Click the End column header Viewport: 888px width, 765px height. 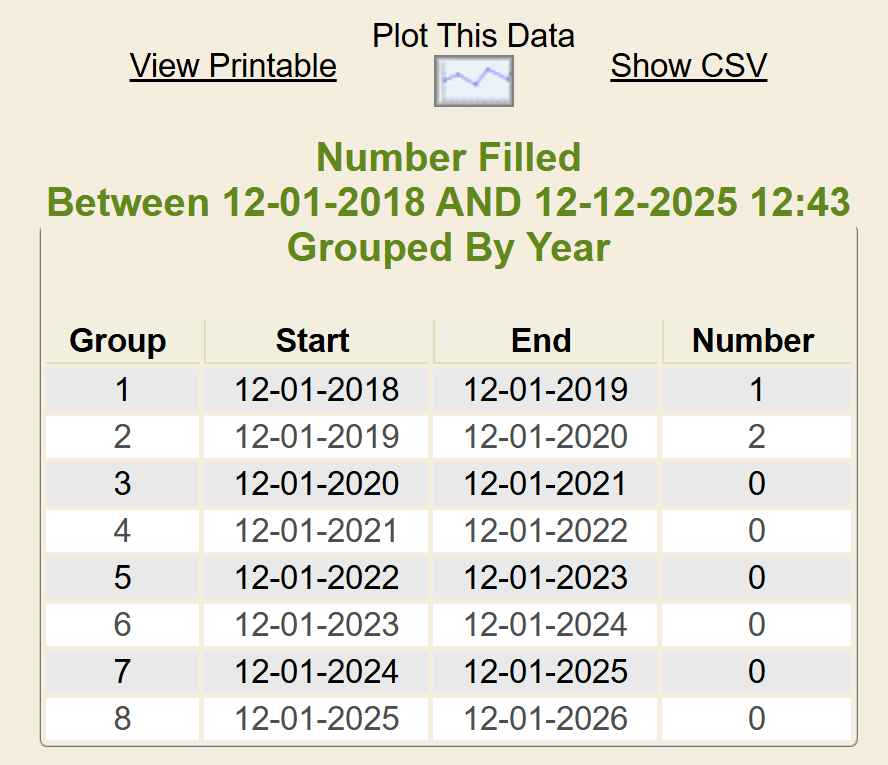(541, 341)
